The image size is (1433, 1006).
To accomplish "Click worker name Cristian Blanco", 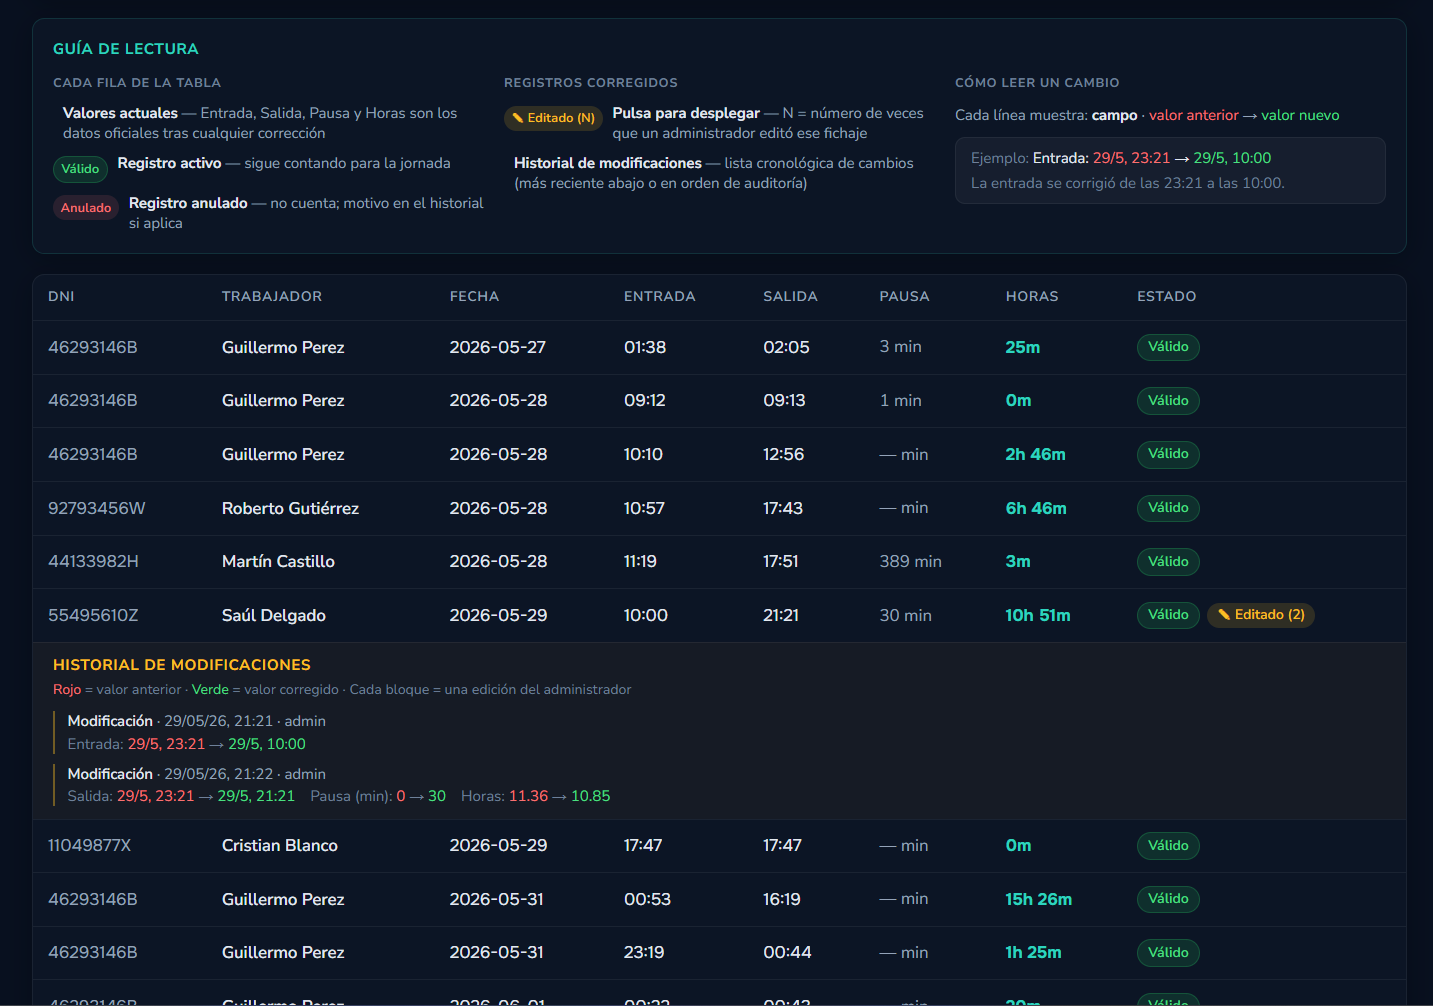I will (280, 846).
